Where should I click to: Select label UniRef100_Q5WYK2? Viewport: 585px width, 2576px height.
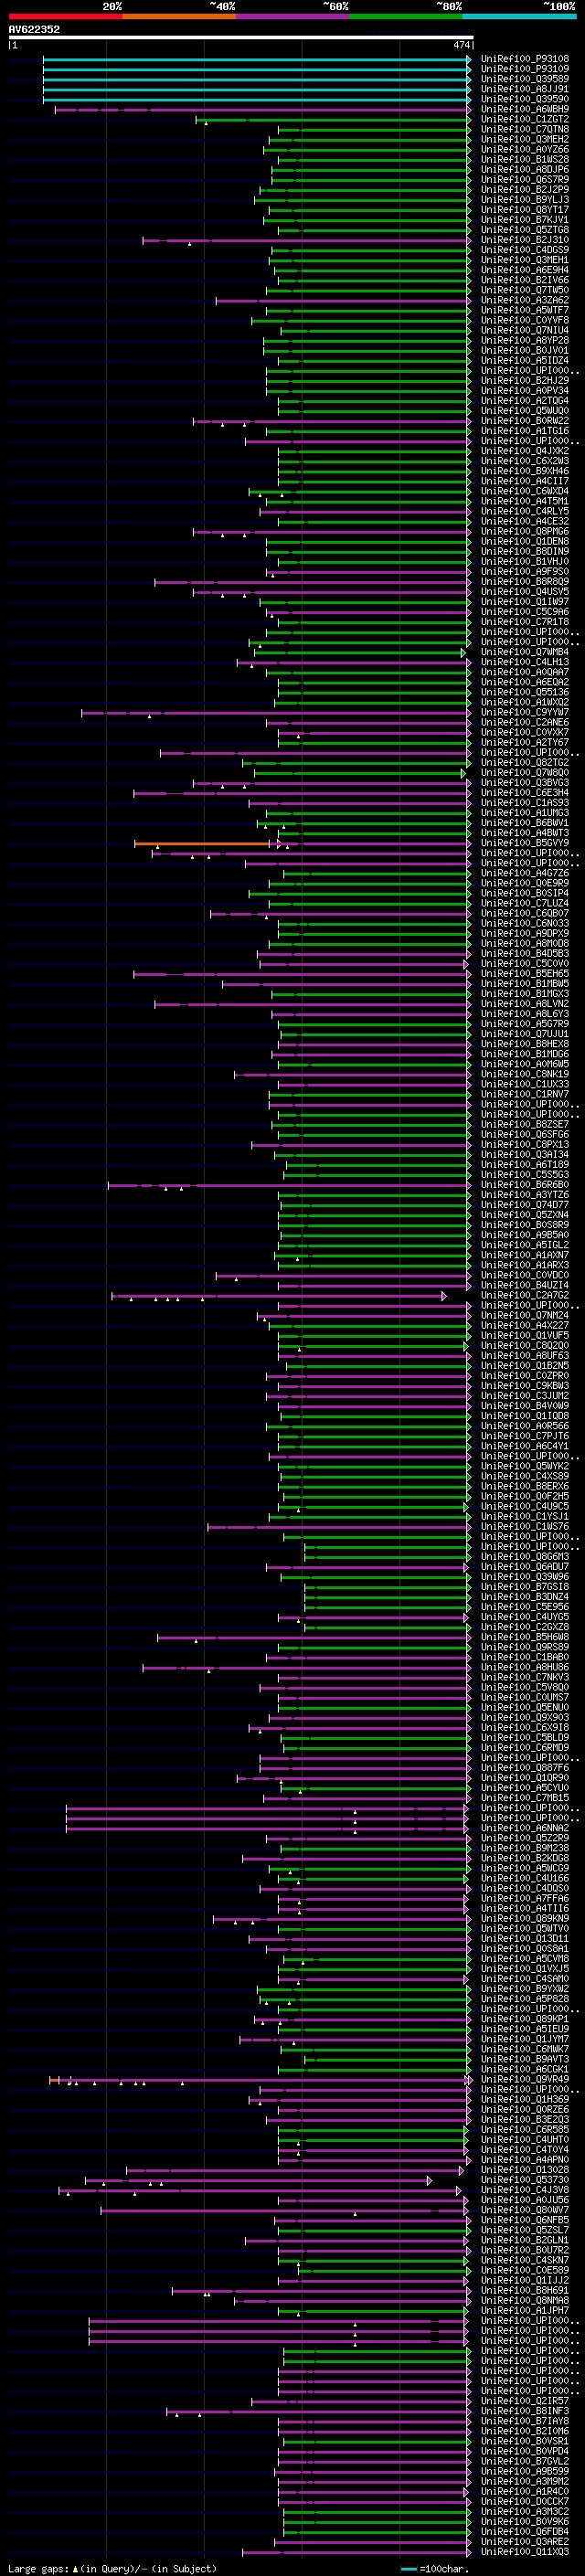[x=525, y=1466]
